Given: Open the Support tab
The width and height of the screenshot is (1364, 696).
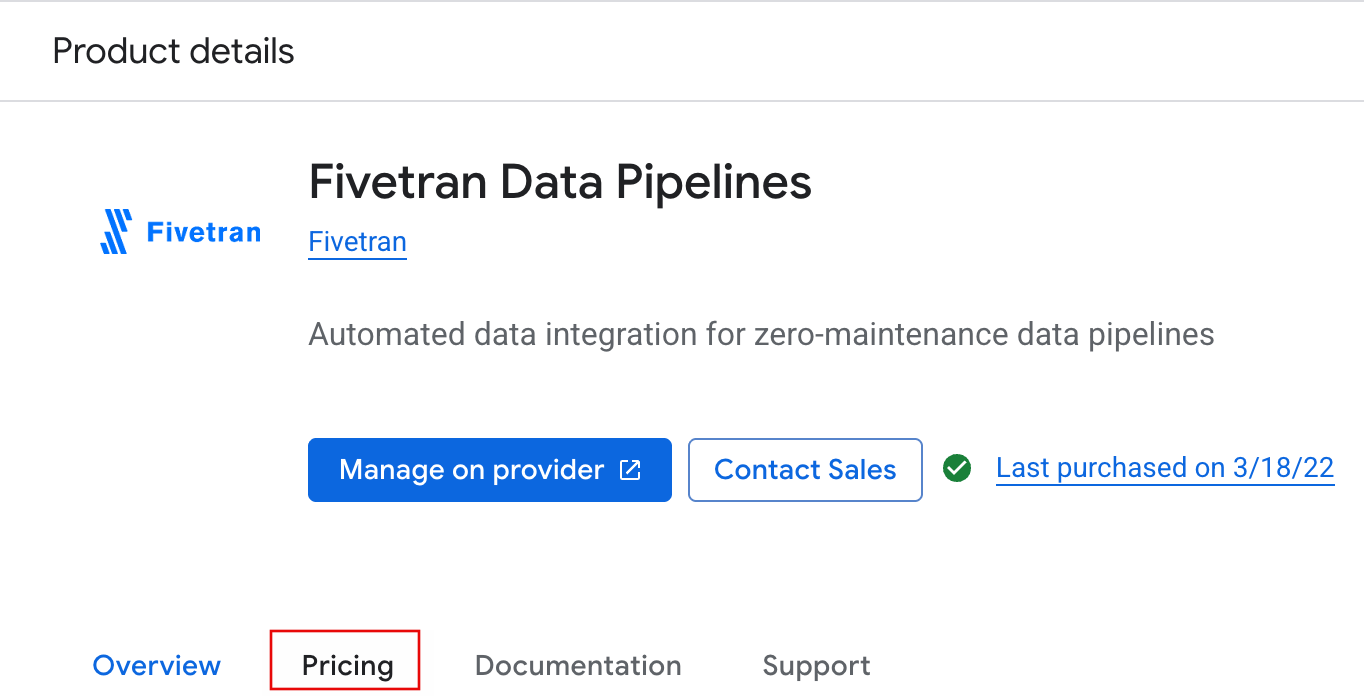Looking at the screenshot, I should point(816,664).
